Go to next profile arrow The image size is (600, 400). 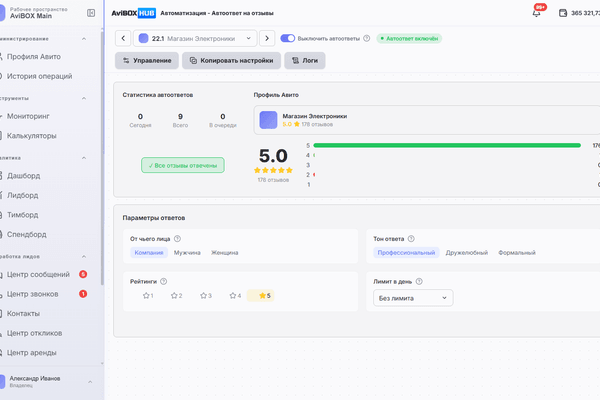(267, 38)
